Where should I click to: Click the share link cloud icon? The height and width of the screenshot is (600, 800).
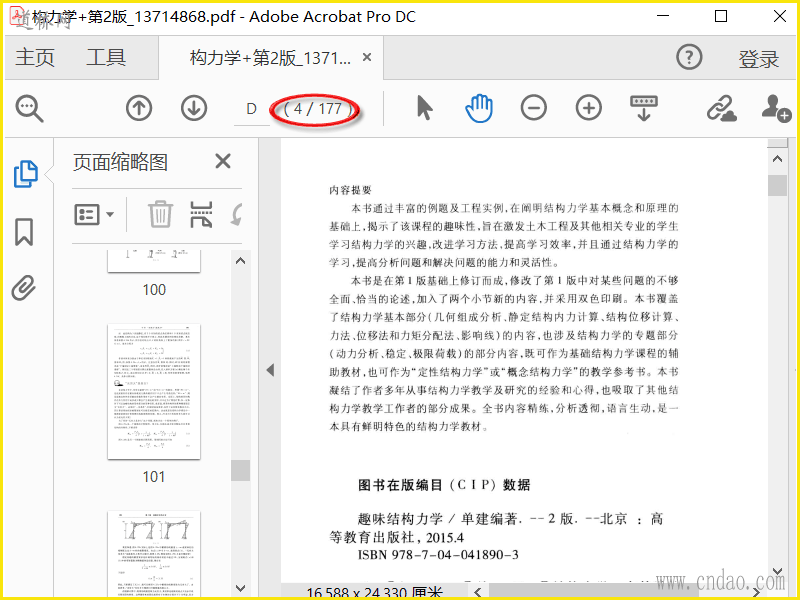click(x=721, y=108)
